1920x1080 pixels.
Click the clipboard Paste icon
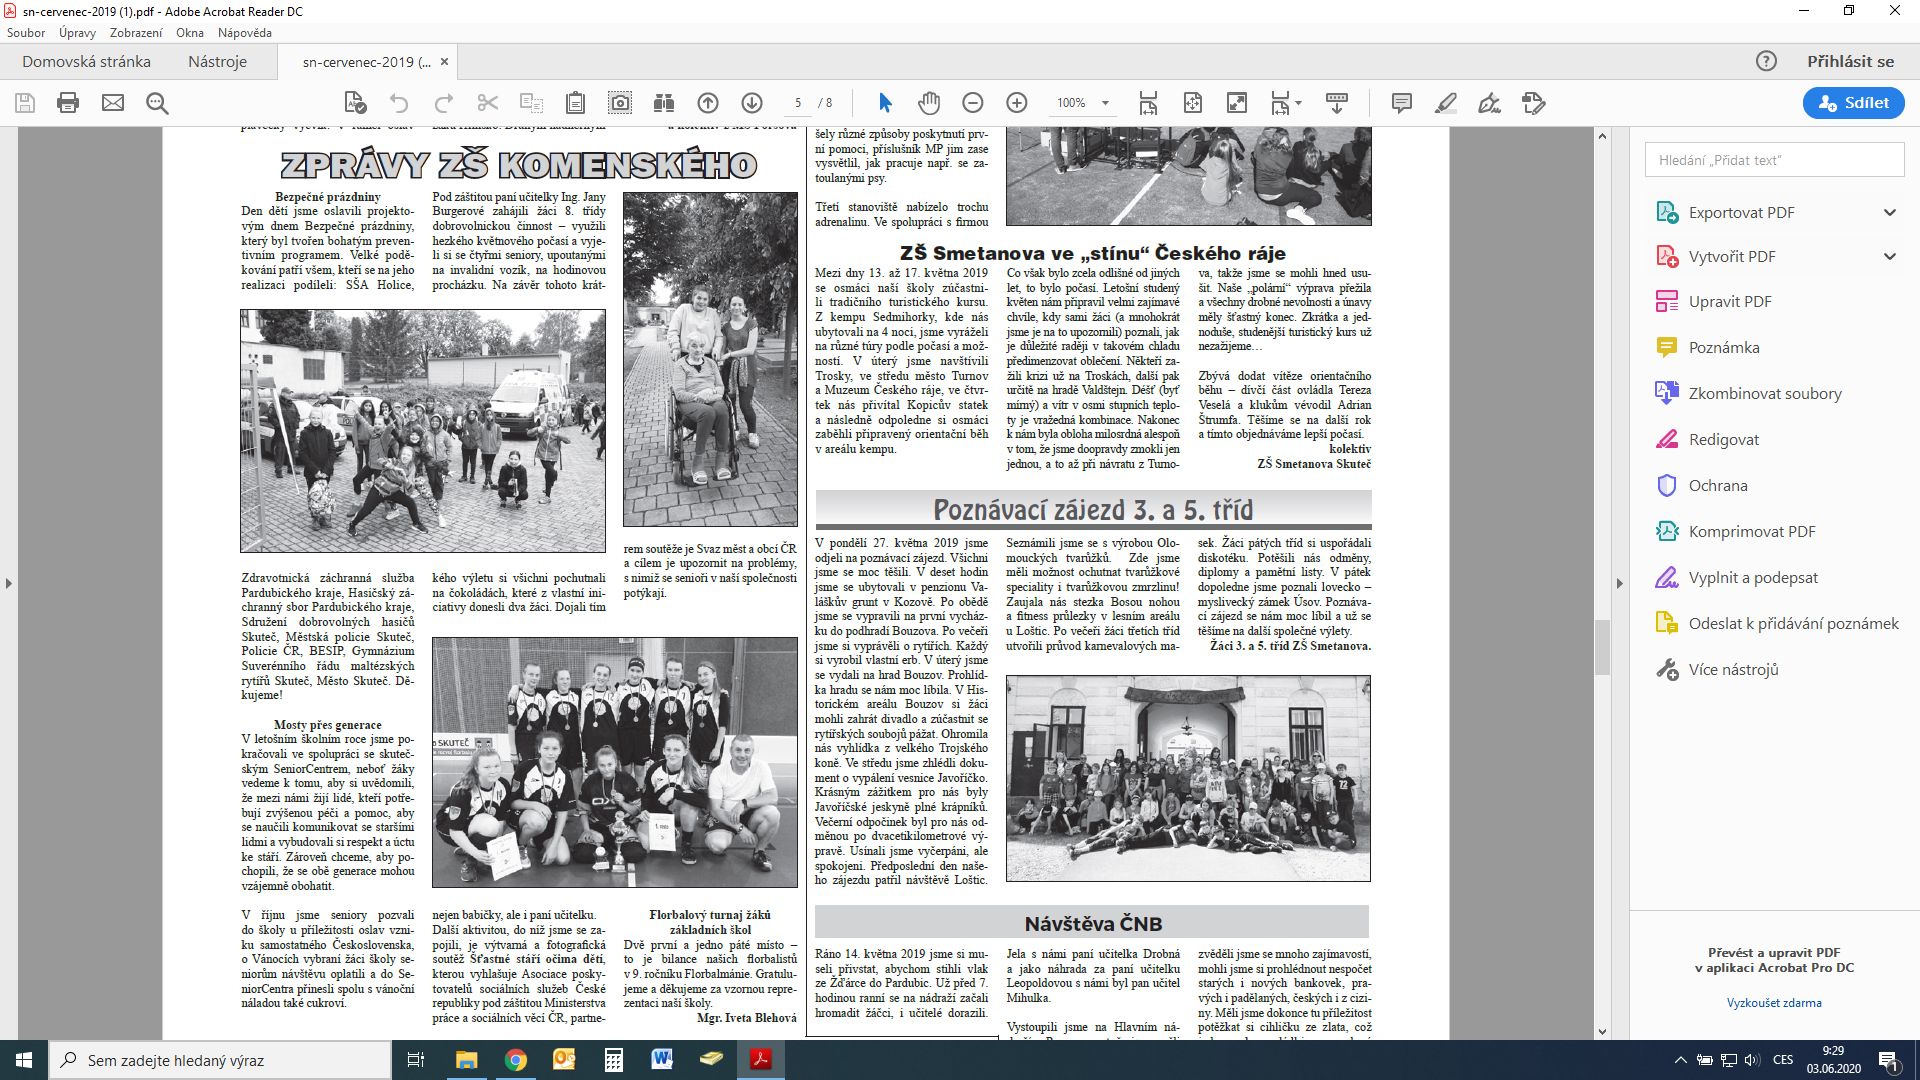coord(575,103)
